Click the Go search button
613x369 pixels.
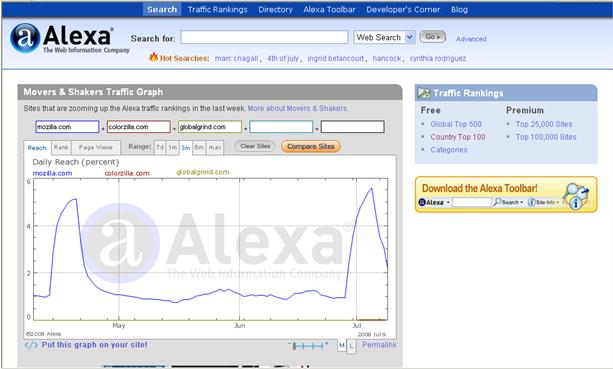tap(432, 37)
